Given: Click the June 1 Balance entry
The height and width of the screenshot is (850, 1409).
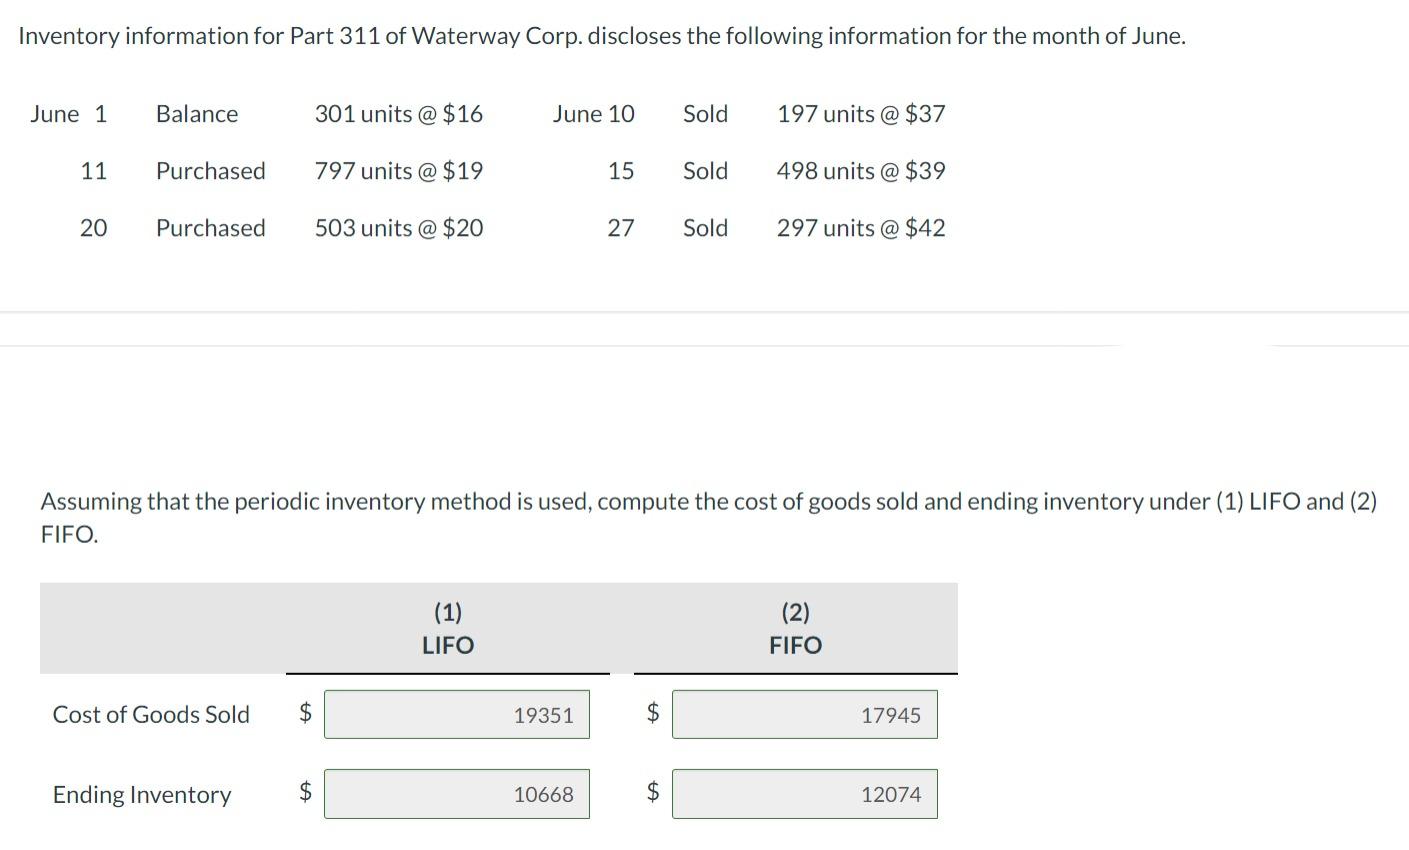Looking at the screenshot, I should point(197,114).
